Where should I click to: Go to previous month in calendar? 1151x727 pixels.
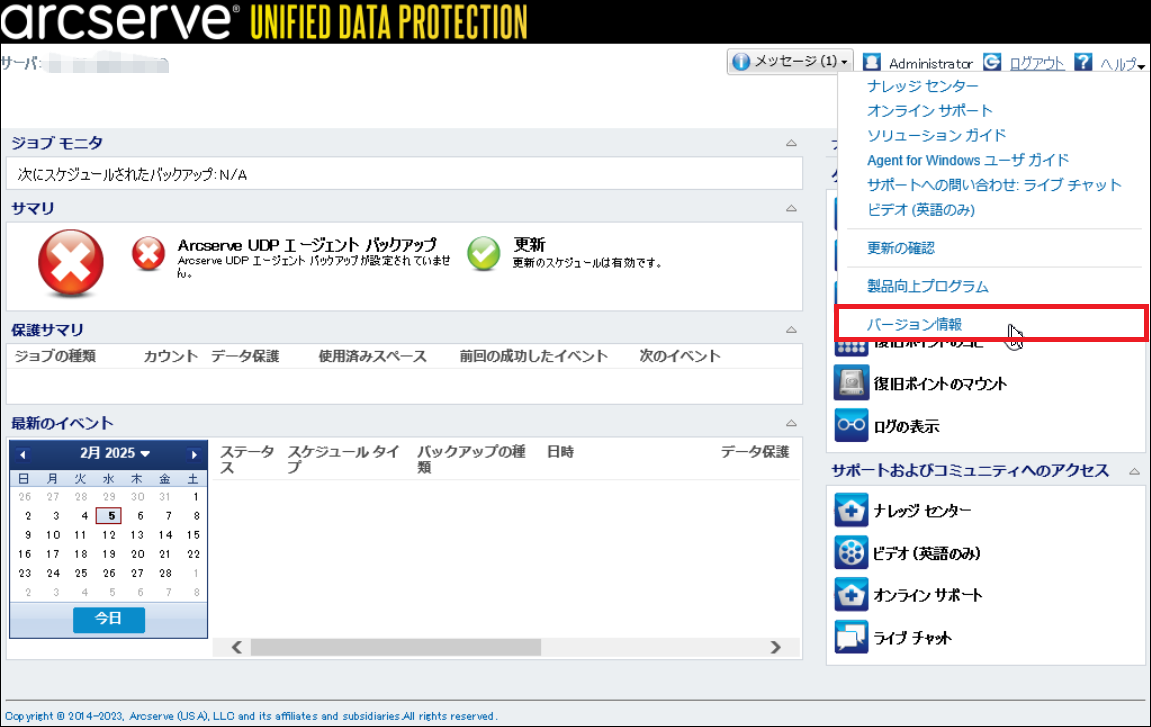pos(23,455)
